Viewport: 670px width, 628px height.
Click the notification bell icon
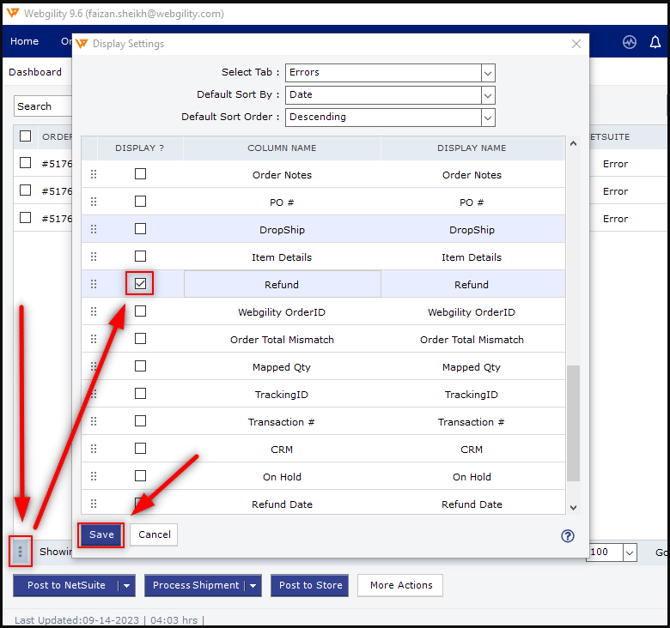point(656,42)
